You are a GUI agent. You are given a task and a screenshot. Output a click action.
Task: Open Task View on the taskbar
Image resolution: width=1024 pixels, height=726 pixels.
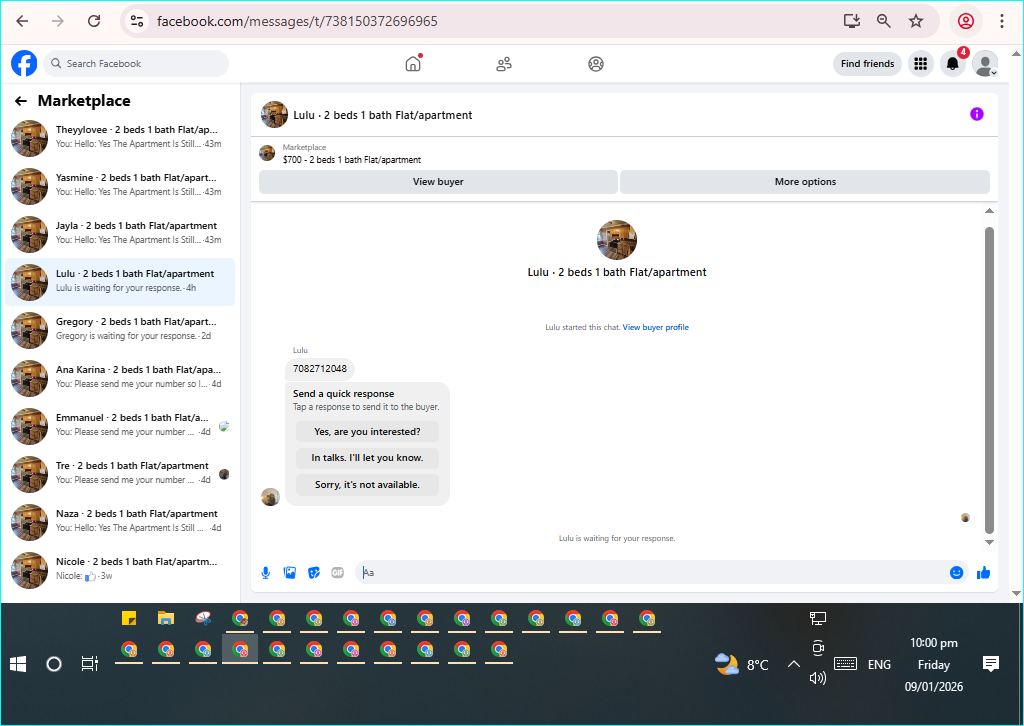[x=89, y=664]
